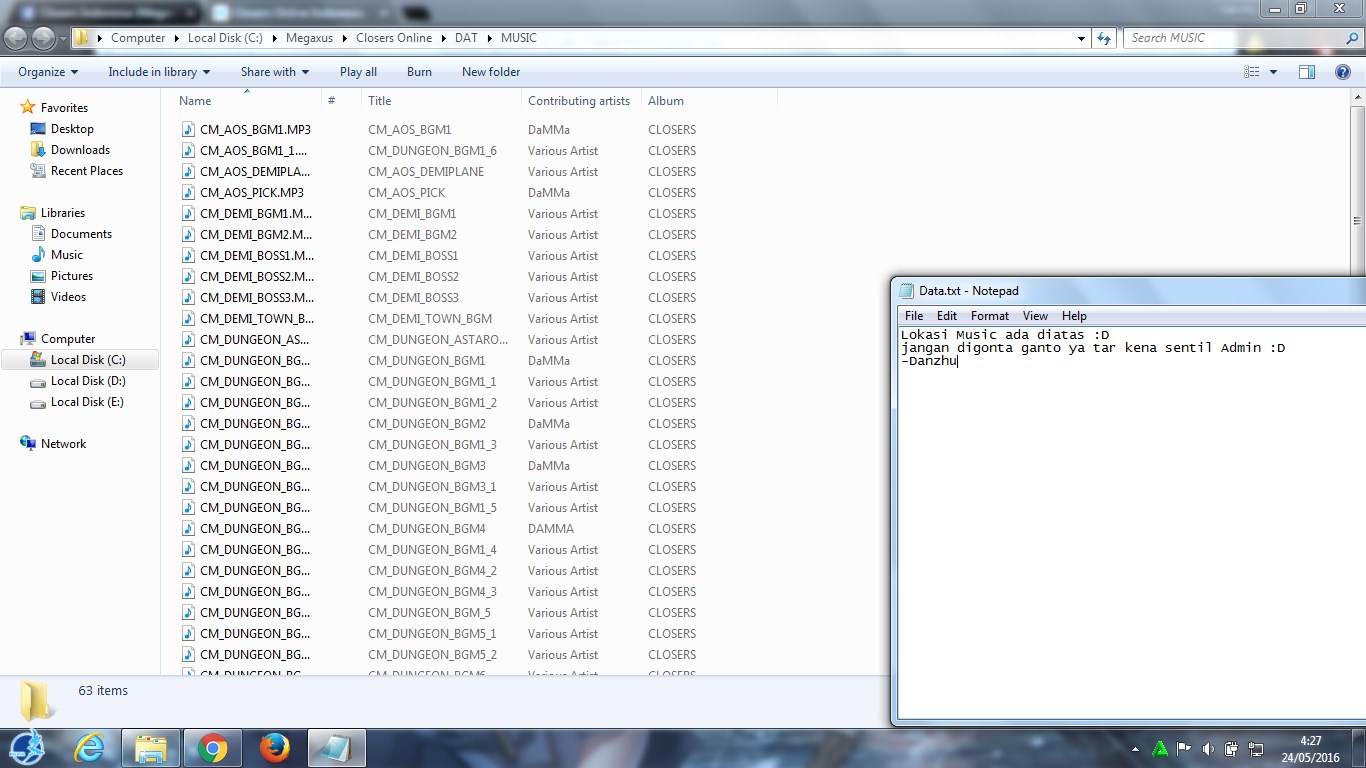The image size is (1366, 768).
Task: Click the Forward navigation arrow in Explorer
Action: 44,38
